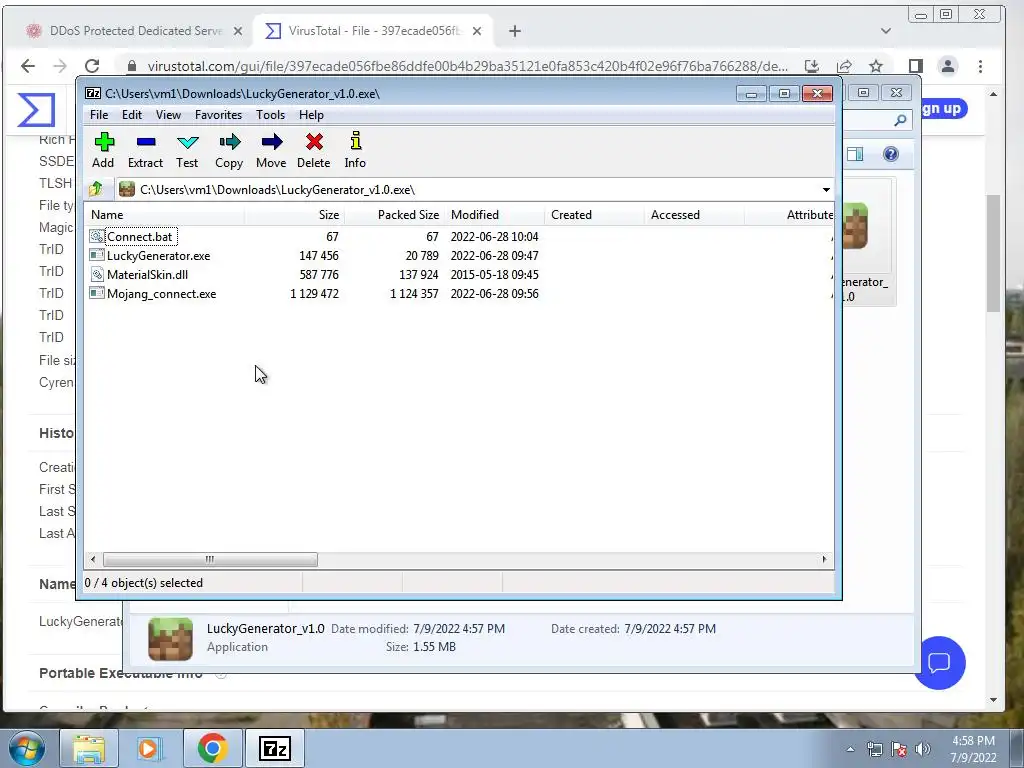Open the File menu in 7-Zip
Image resolution: width=1024 pixels, height=768 pixels.
(99, 115)
